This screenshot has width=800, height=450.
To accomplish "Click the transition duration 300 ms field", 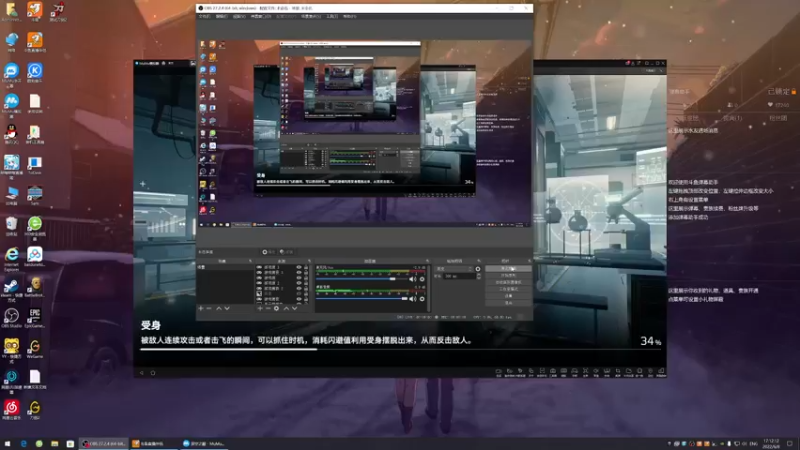I will (460, 276).
